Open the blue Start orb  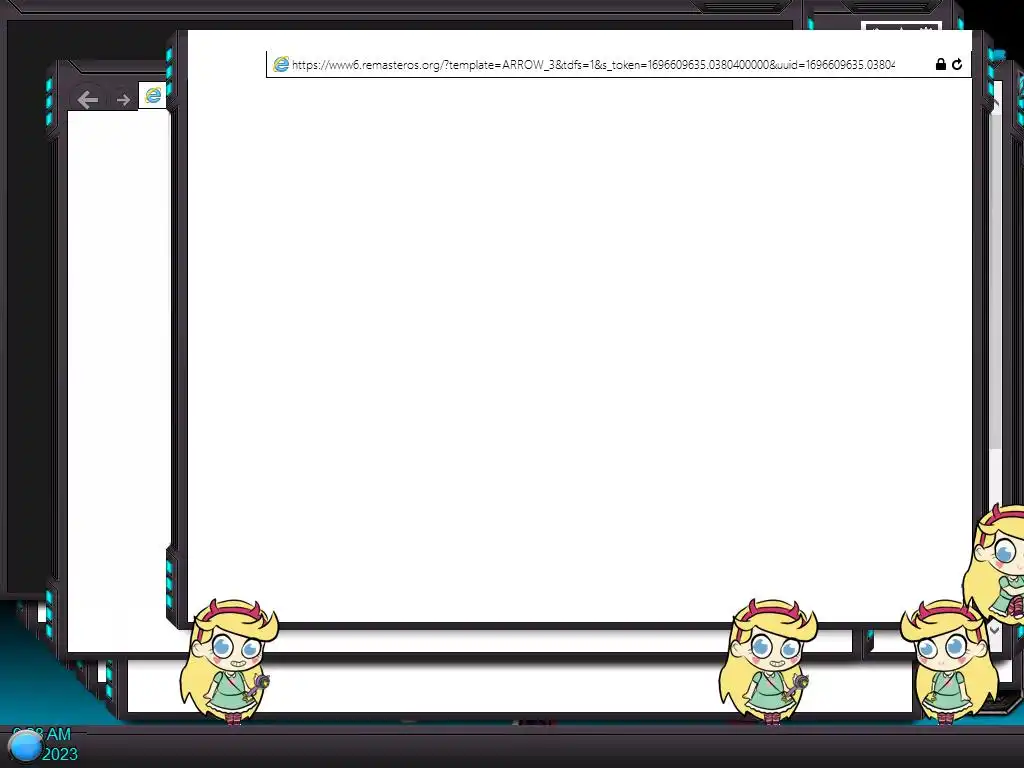(x=25, y=746)
